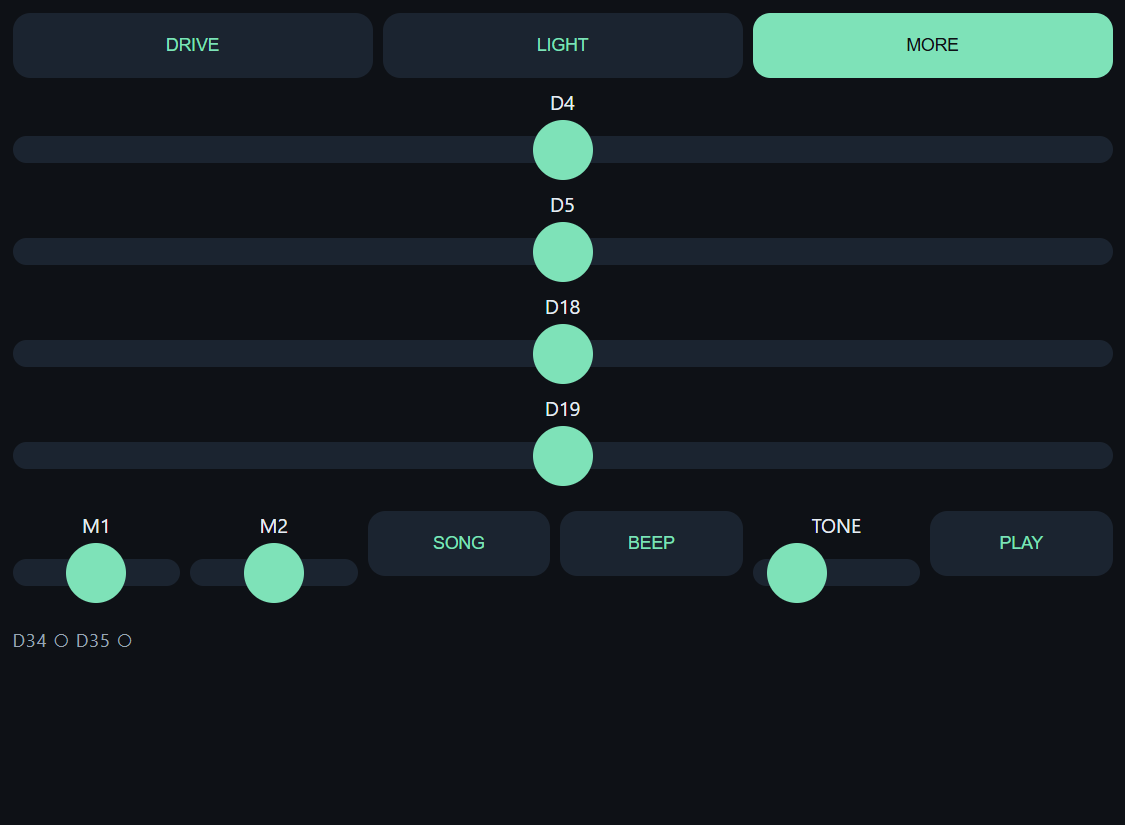Click the TONE slider handle
Image resolution: width=1125 pixels, height=825 pixels.
797,573
